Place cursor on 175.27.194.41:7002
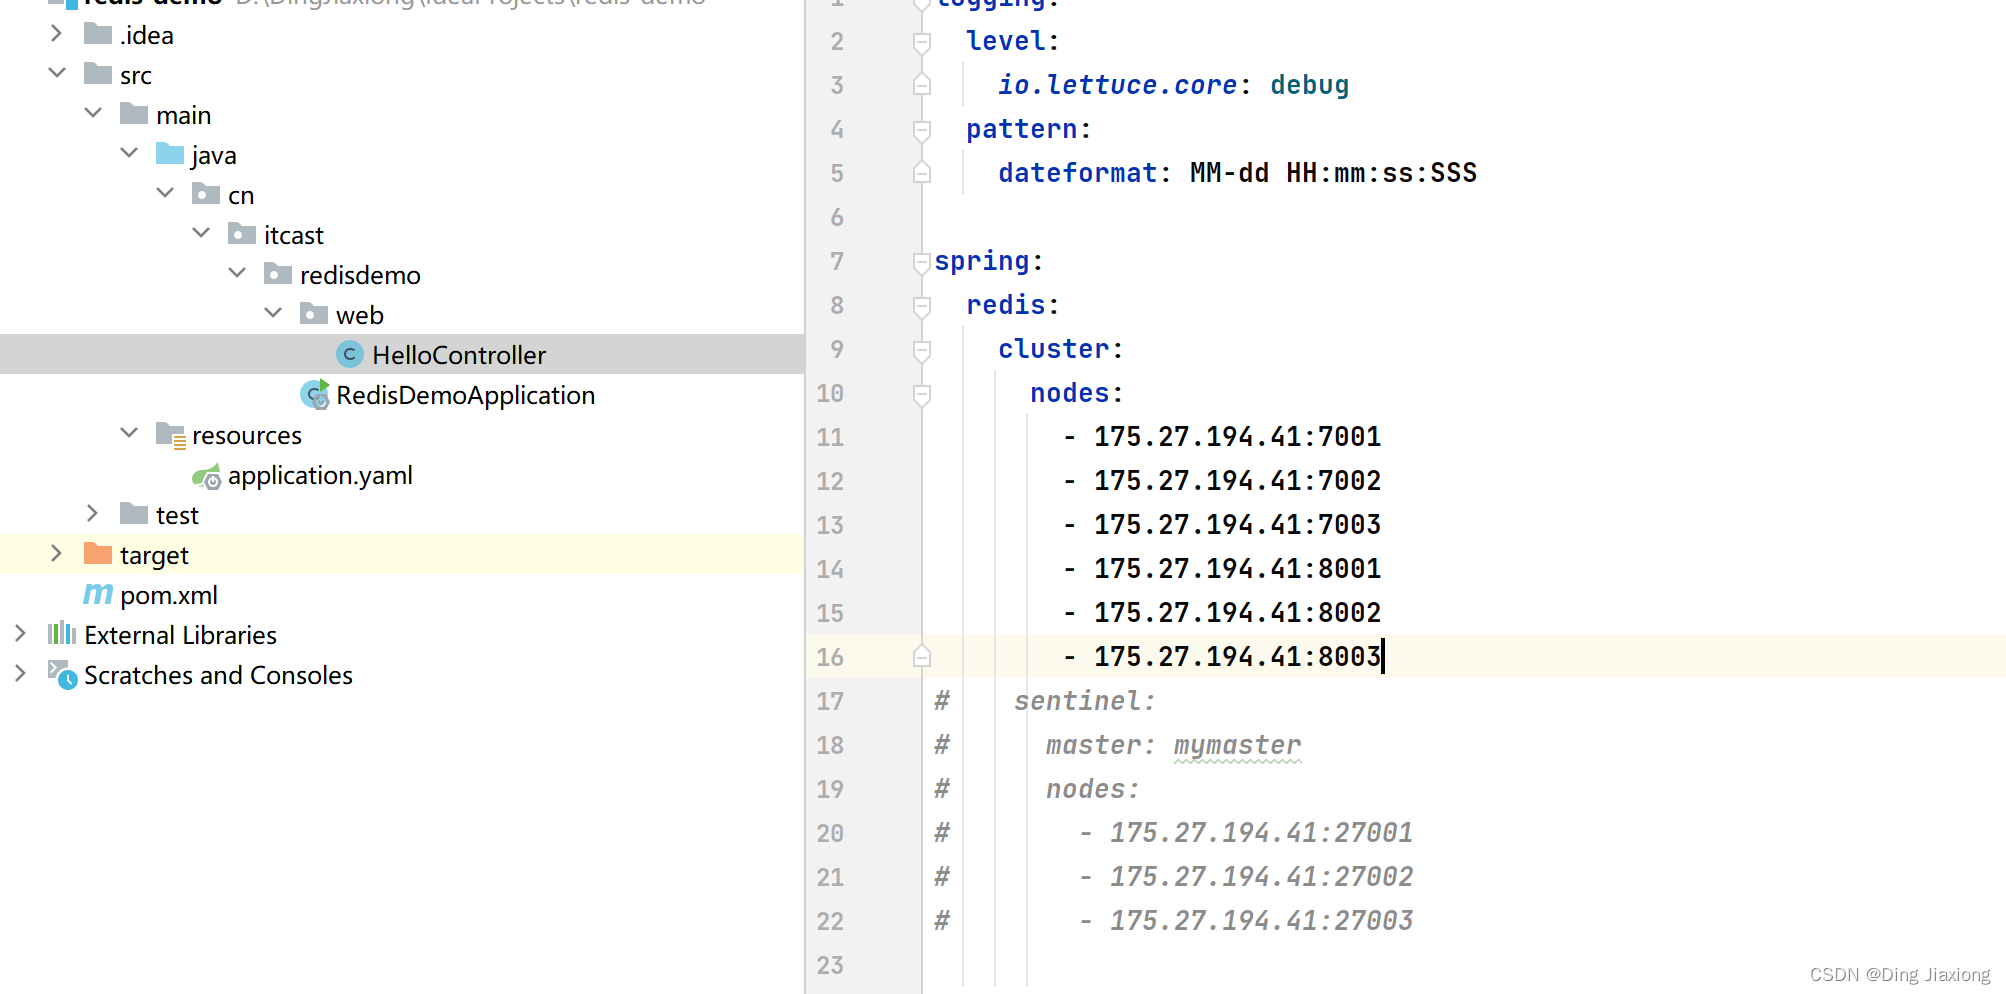Image resolution: width=2006 pixels, height=994 pixels. tap(1237, 481)
